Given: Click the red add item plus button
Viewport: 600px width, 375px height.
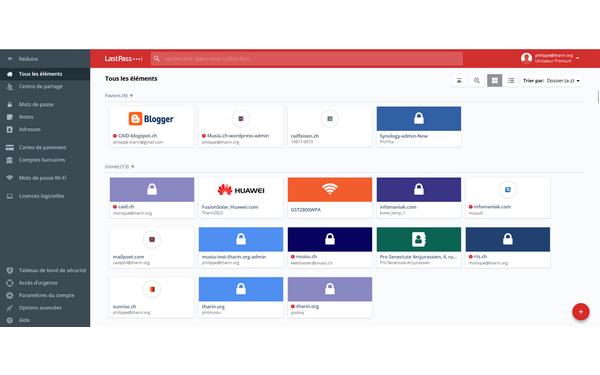Looking at the screenshot, I should pyautogui.click(x=580, y=312).
